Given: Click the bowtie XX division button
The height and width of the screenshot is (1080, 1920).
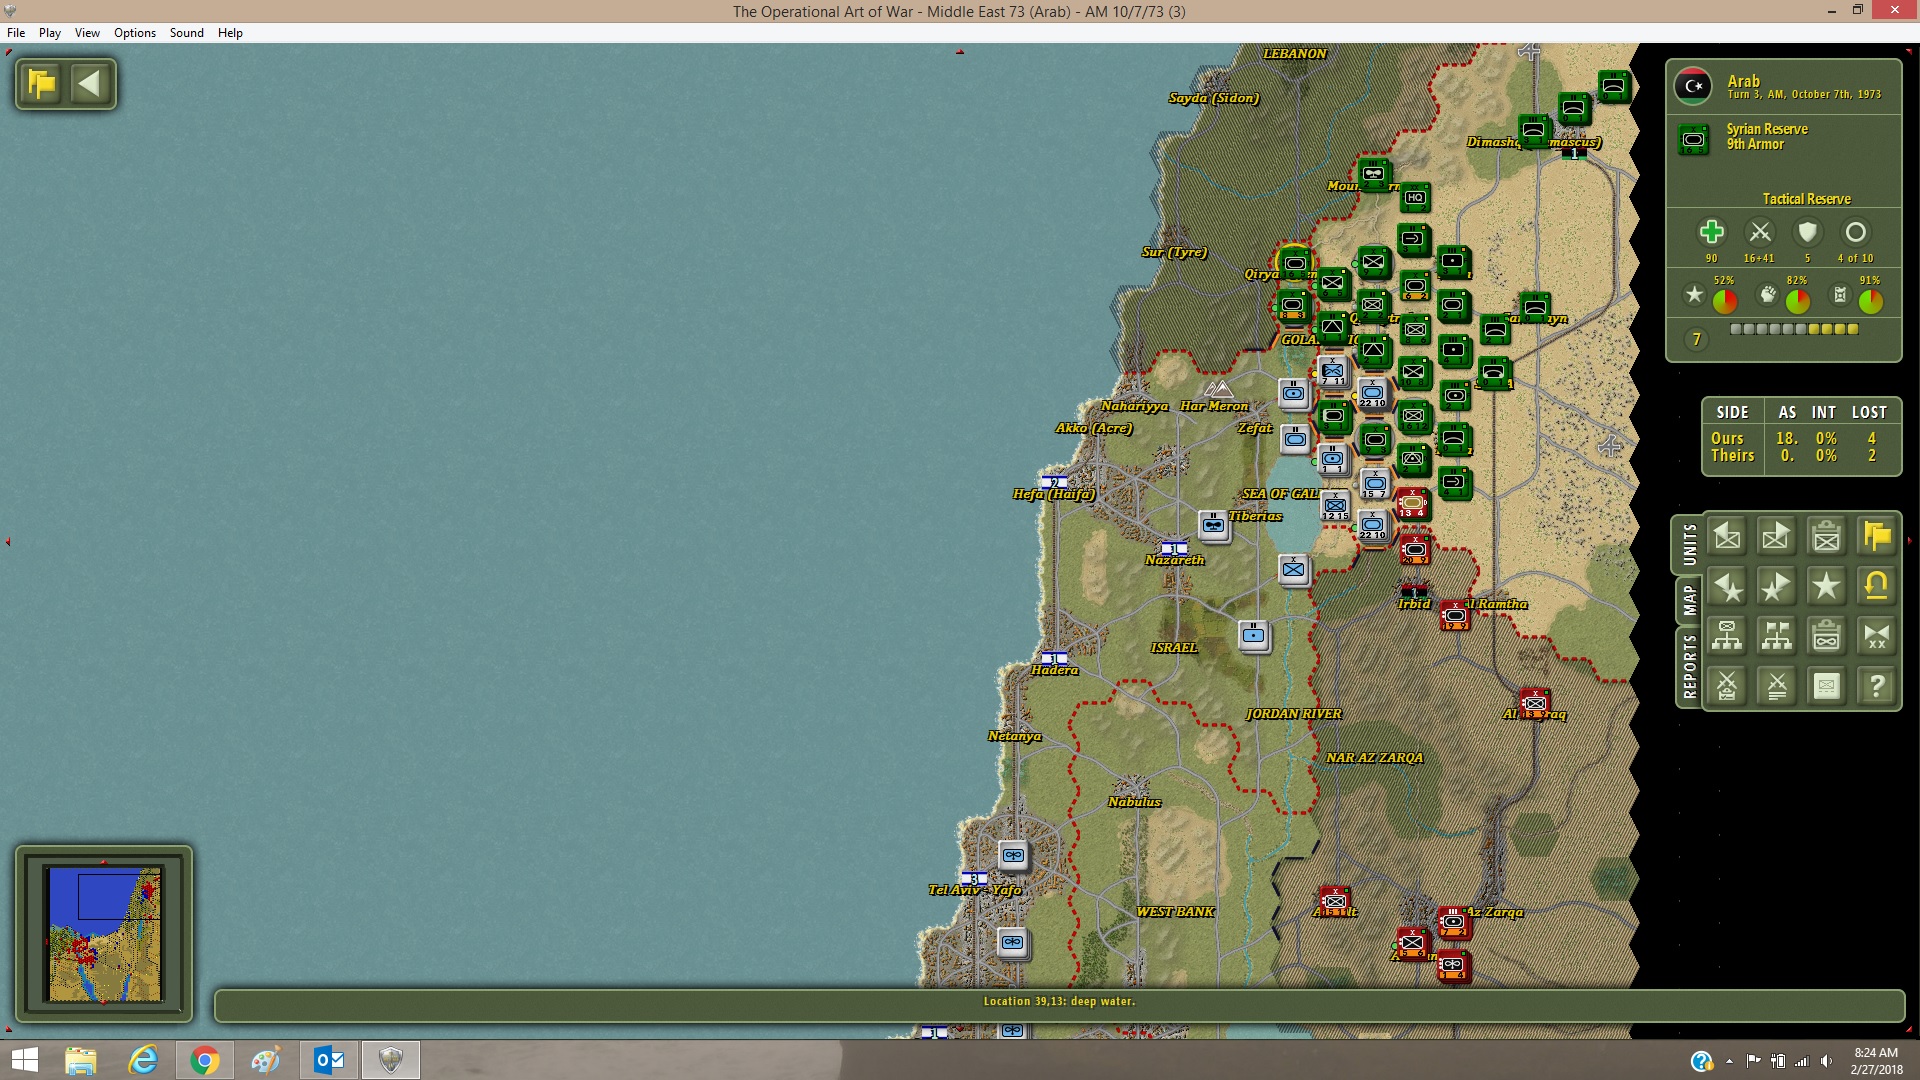Looking at the screenshot, I should click(x=1876, y=636).
